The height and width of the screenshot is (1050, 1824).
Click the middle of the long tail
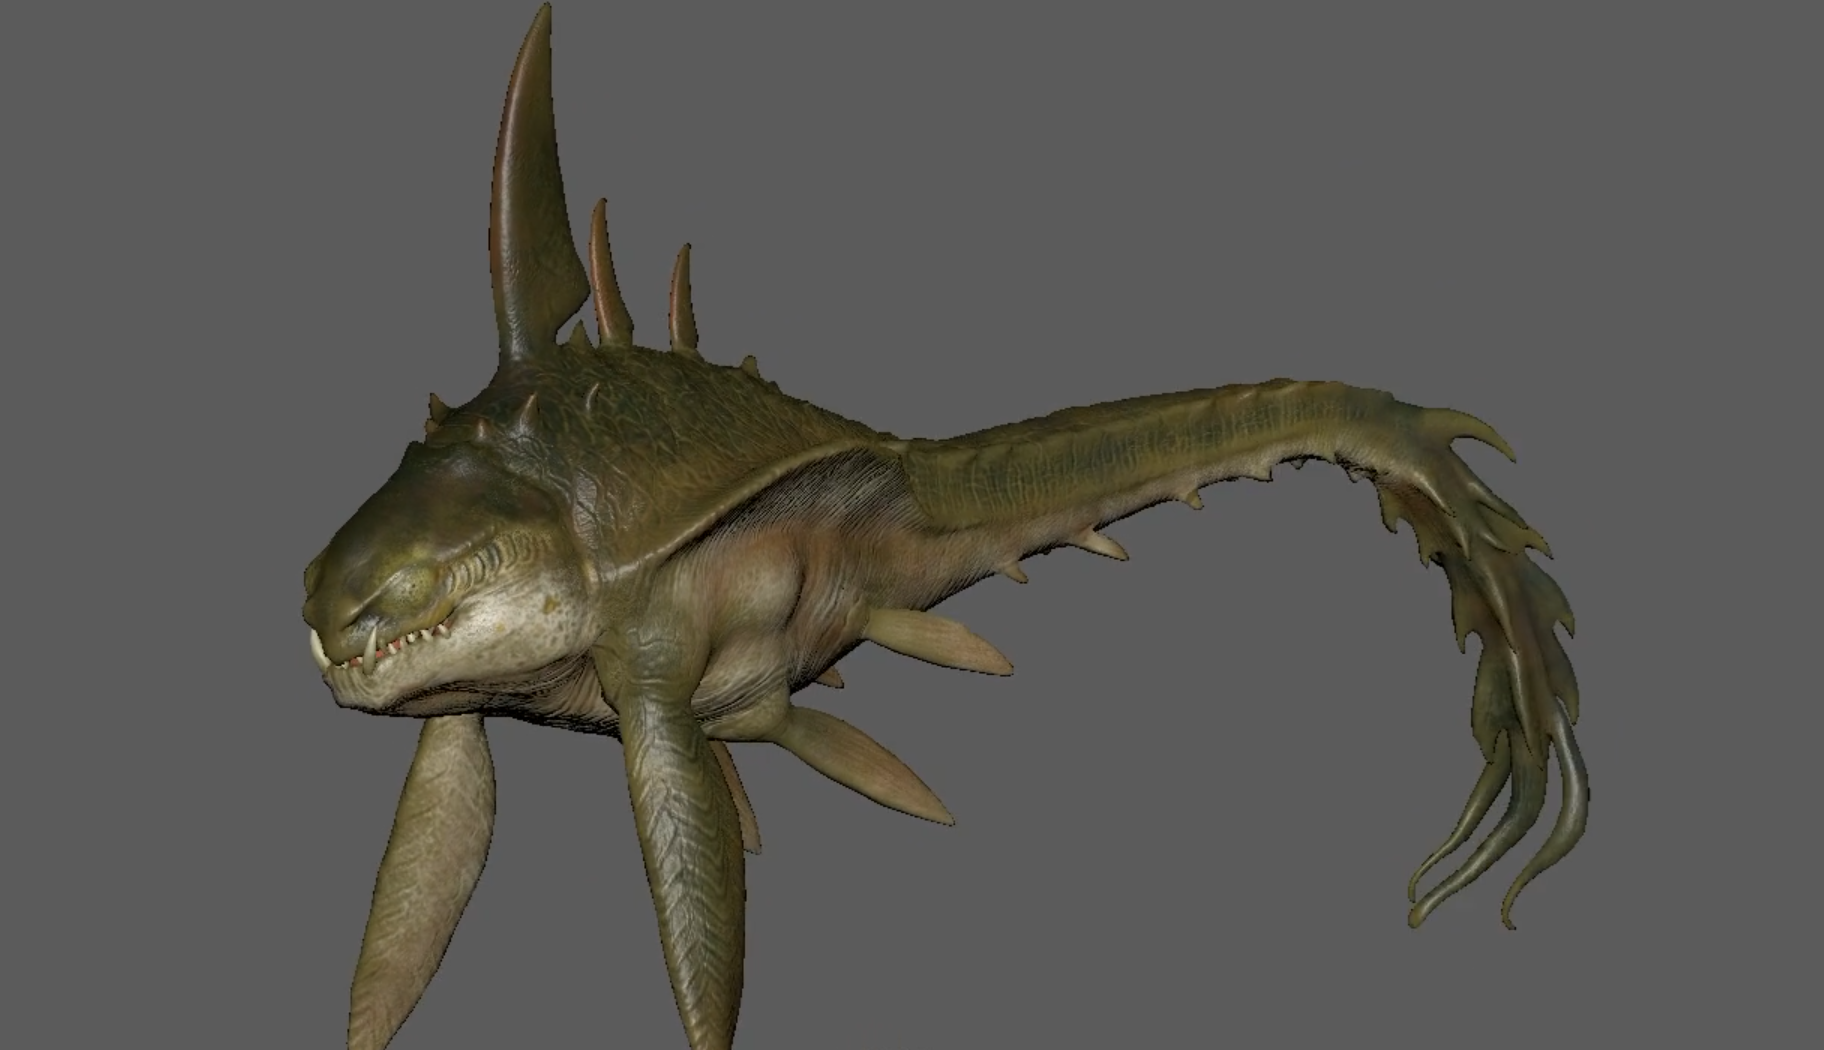[x=1150, y=450]
